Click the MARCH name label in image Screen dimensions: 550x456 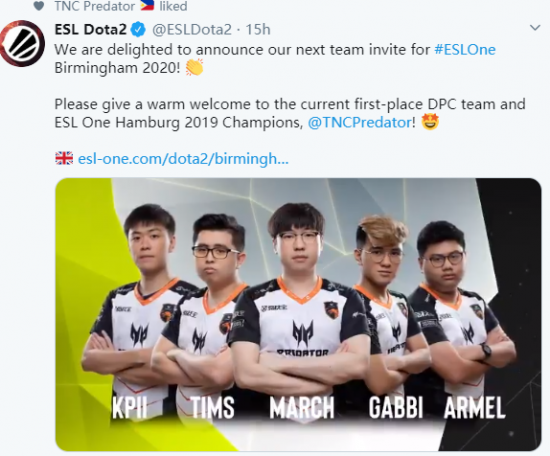pos(302,407)
